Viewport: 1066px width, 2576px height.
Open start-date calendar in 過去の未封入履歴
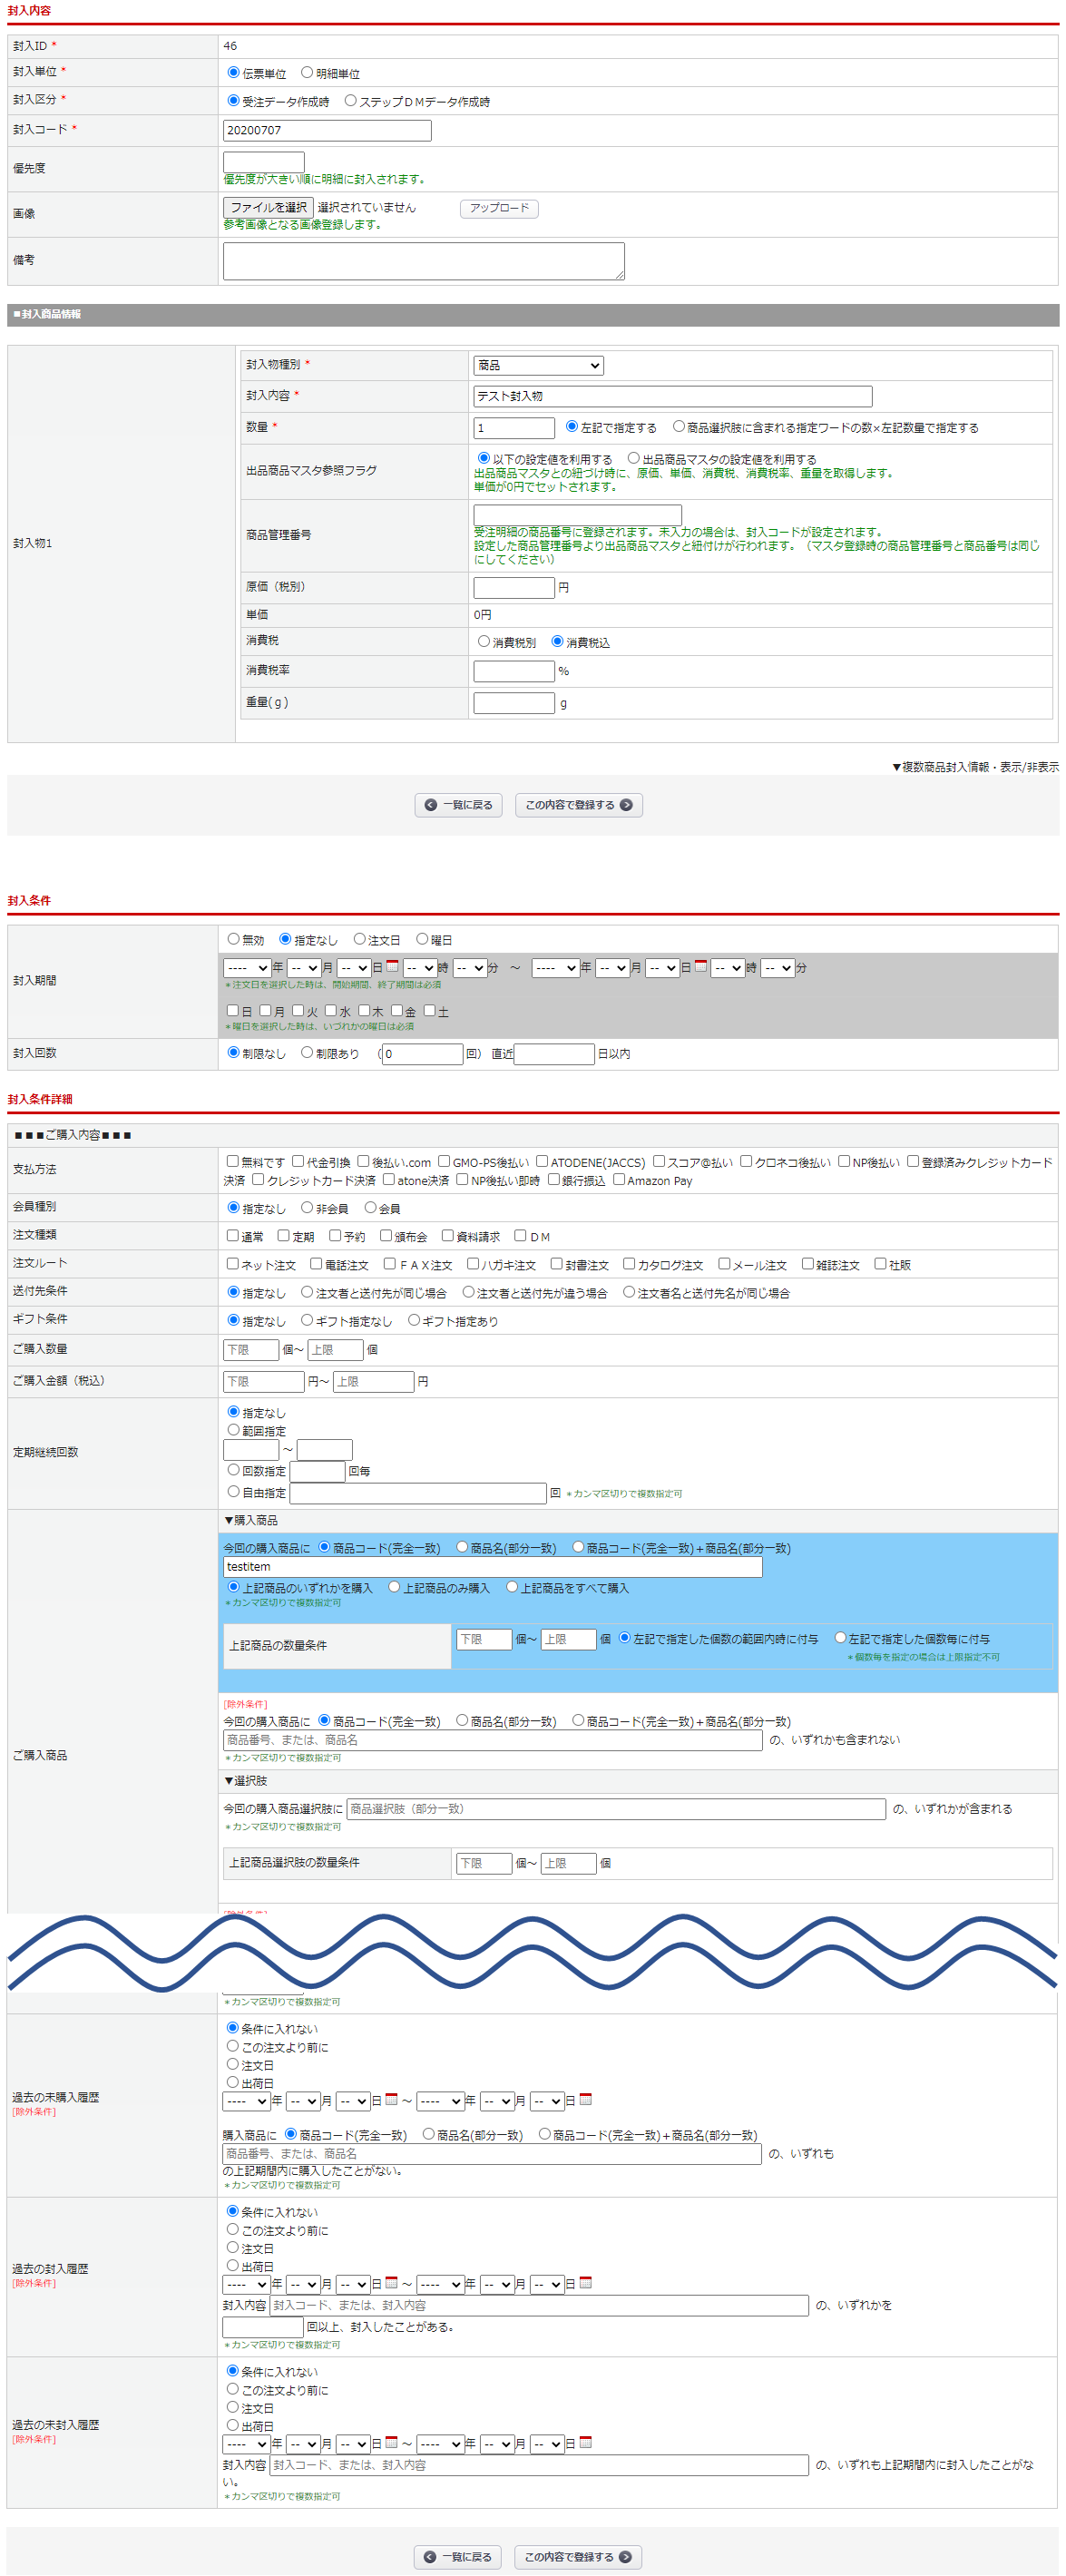tap(392, 2442)
